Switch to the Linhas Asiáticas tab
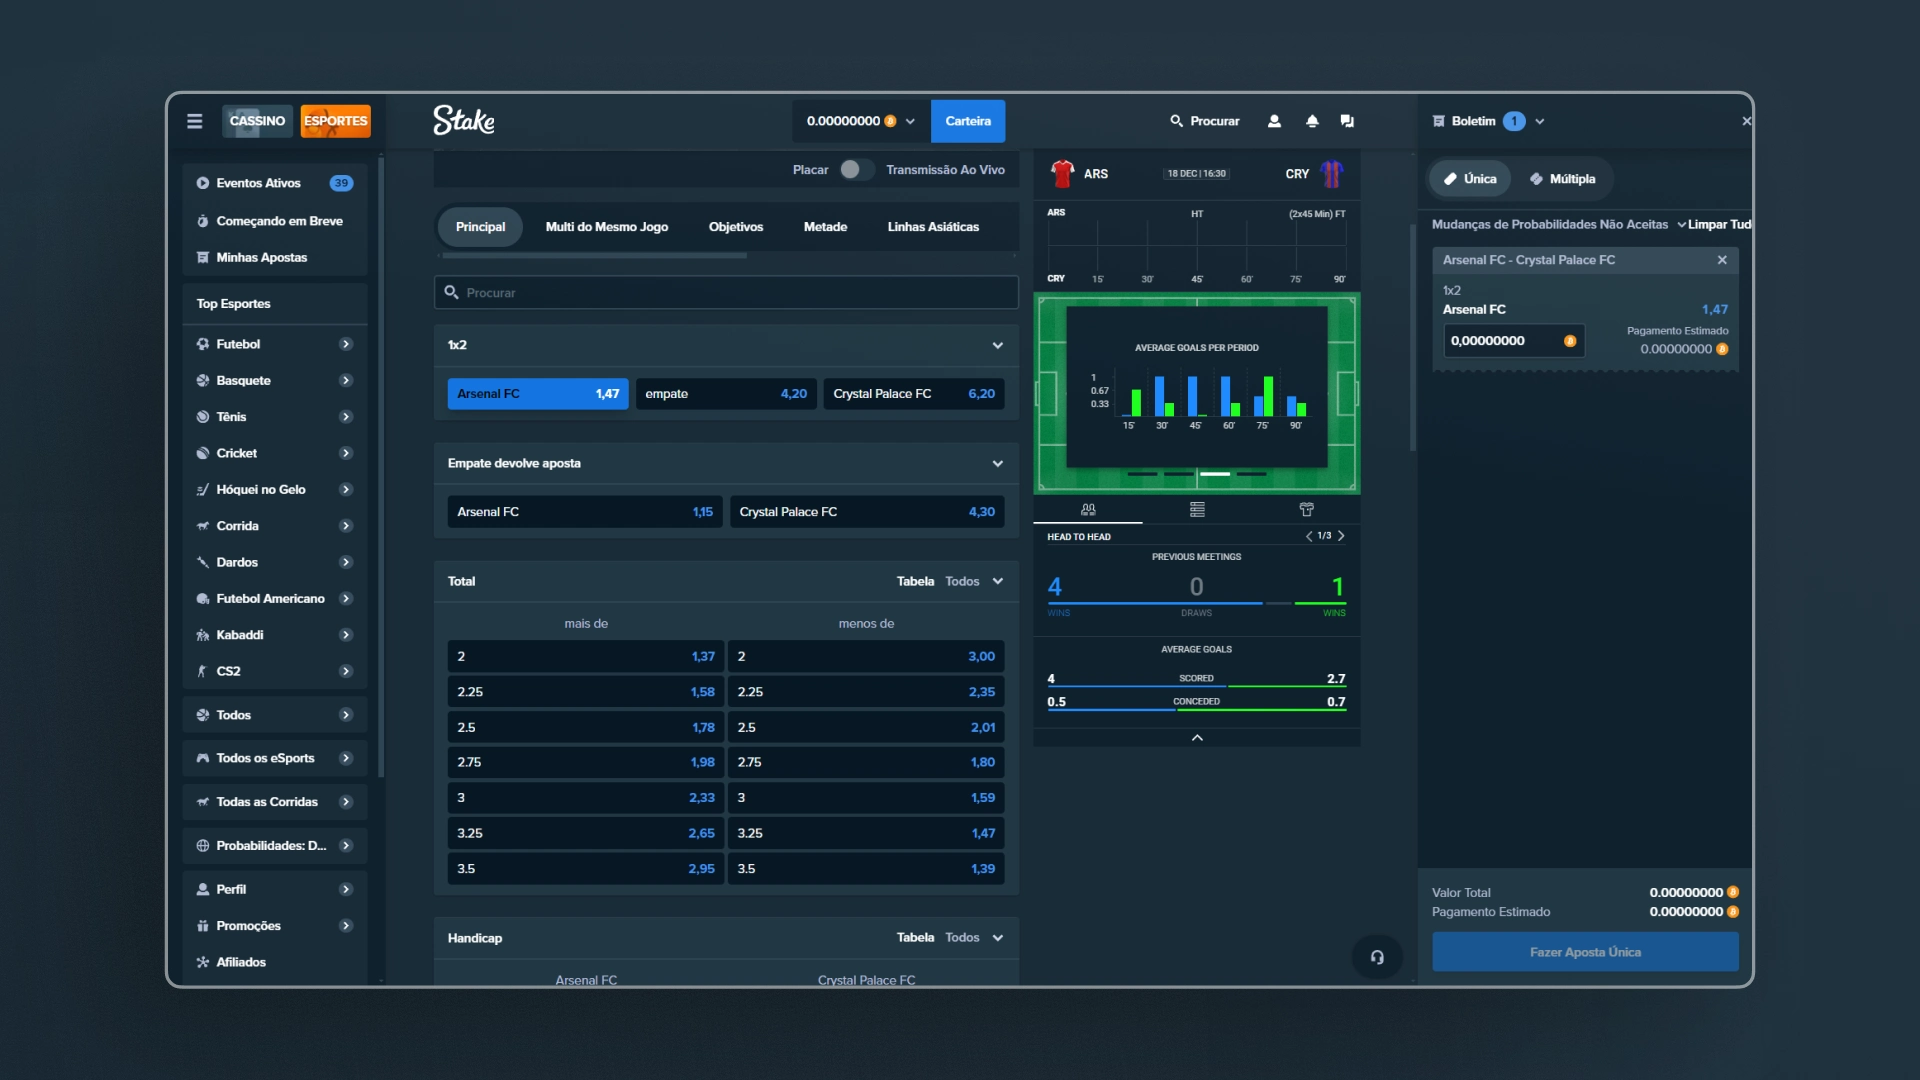This screenshot has height=1080, width=1920. pyautogui.click(x=932, y=227)
